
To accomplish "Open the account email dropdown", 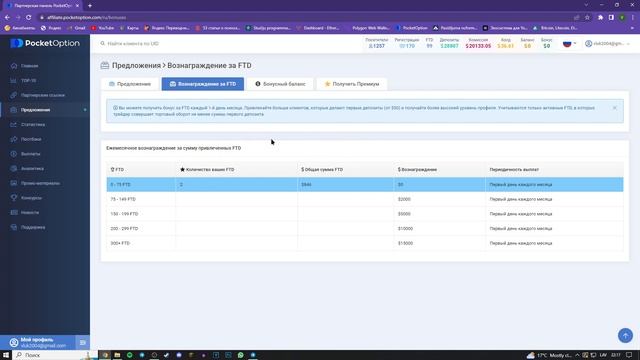I will click(x=607, y=43).
